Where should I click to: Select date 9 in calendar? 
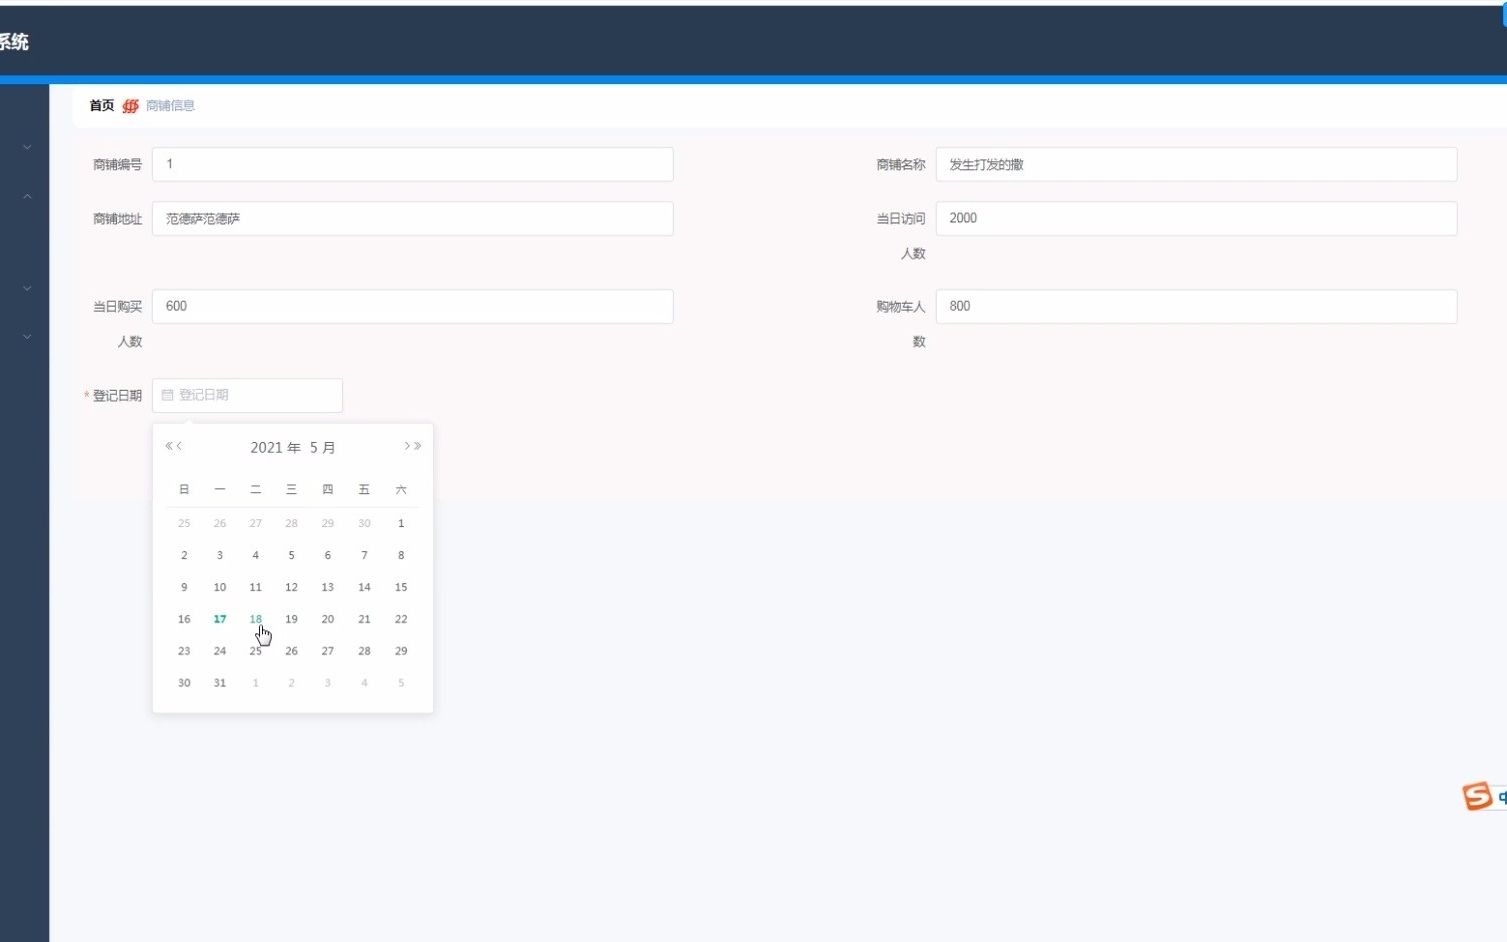click(184, 587)
